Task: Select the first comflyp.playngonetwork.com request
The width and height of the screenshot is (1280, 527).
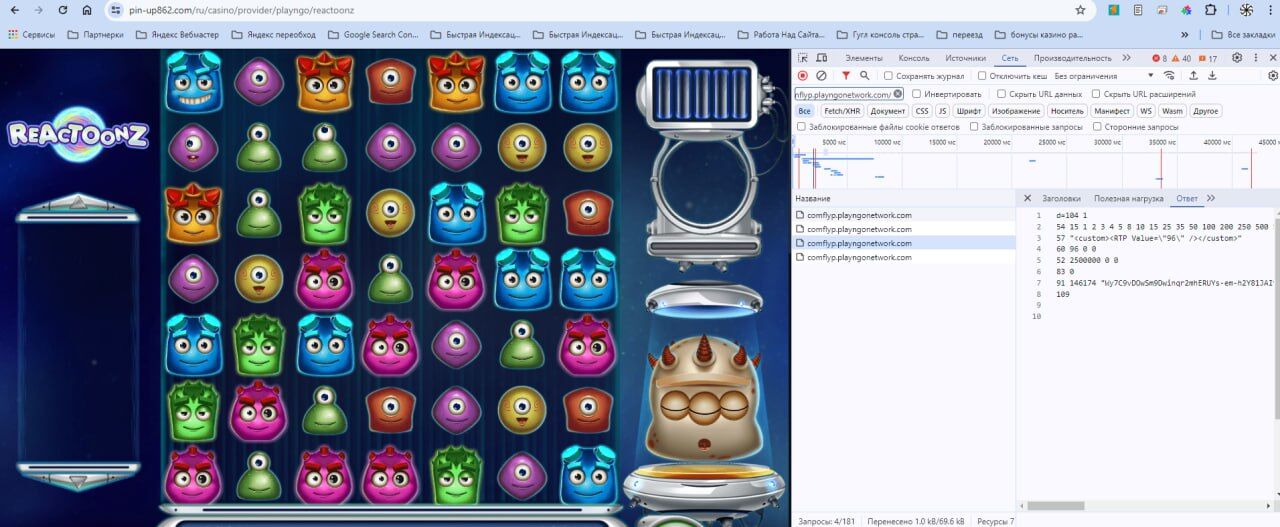Action: pos(859,215)
